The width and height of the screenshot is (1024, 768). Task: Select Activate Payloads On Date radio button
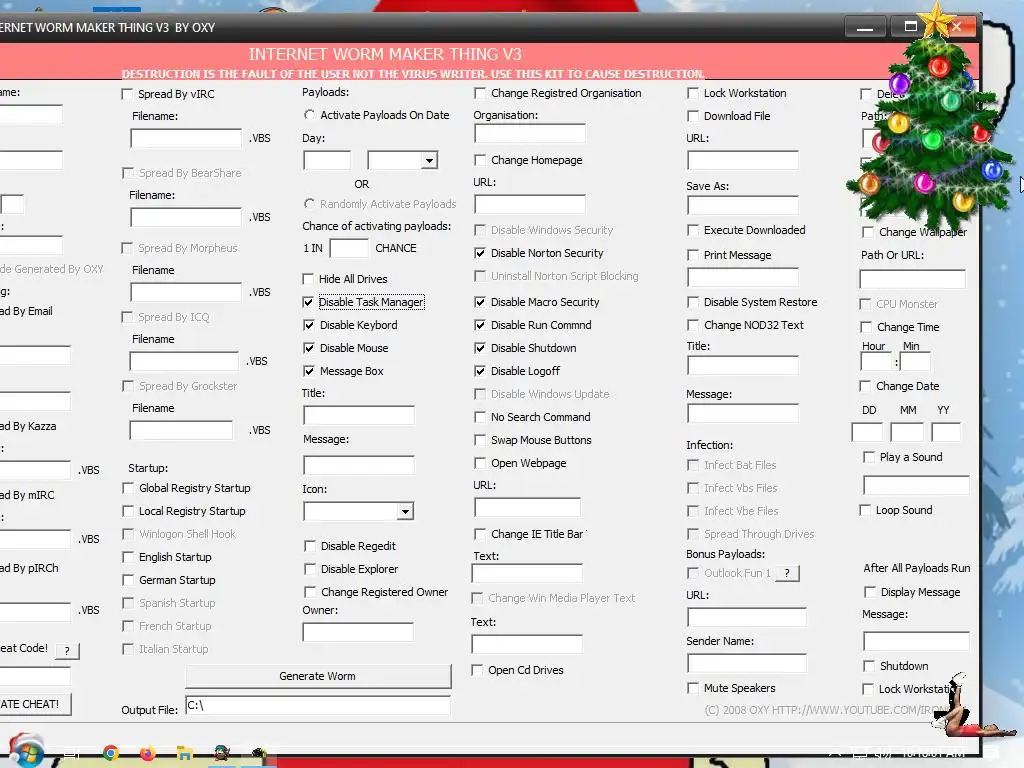309,115
